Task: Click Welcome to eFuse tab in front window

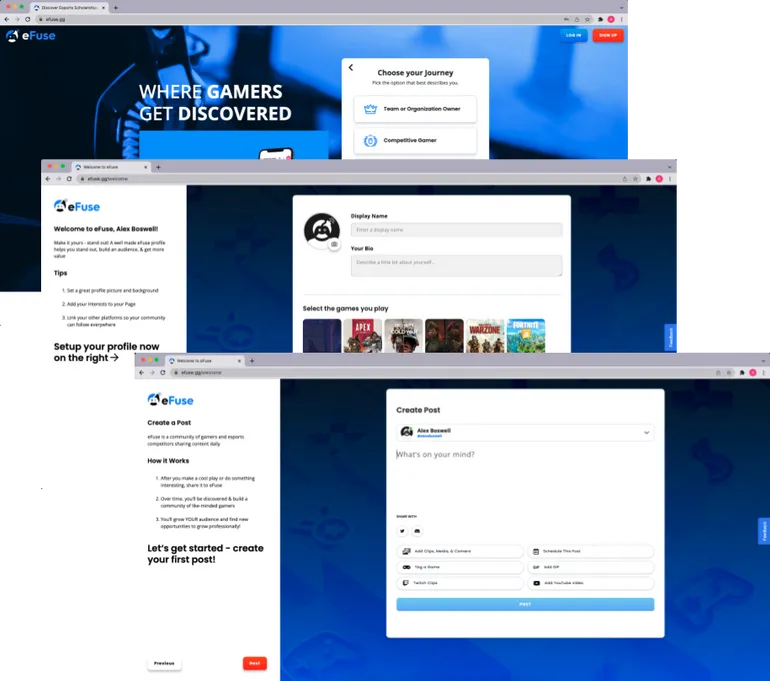Action: (x=204, y=360)
